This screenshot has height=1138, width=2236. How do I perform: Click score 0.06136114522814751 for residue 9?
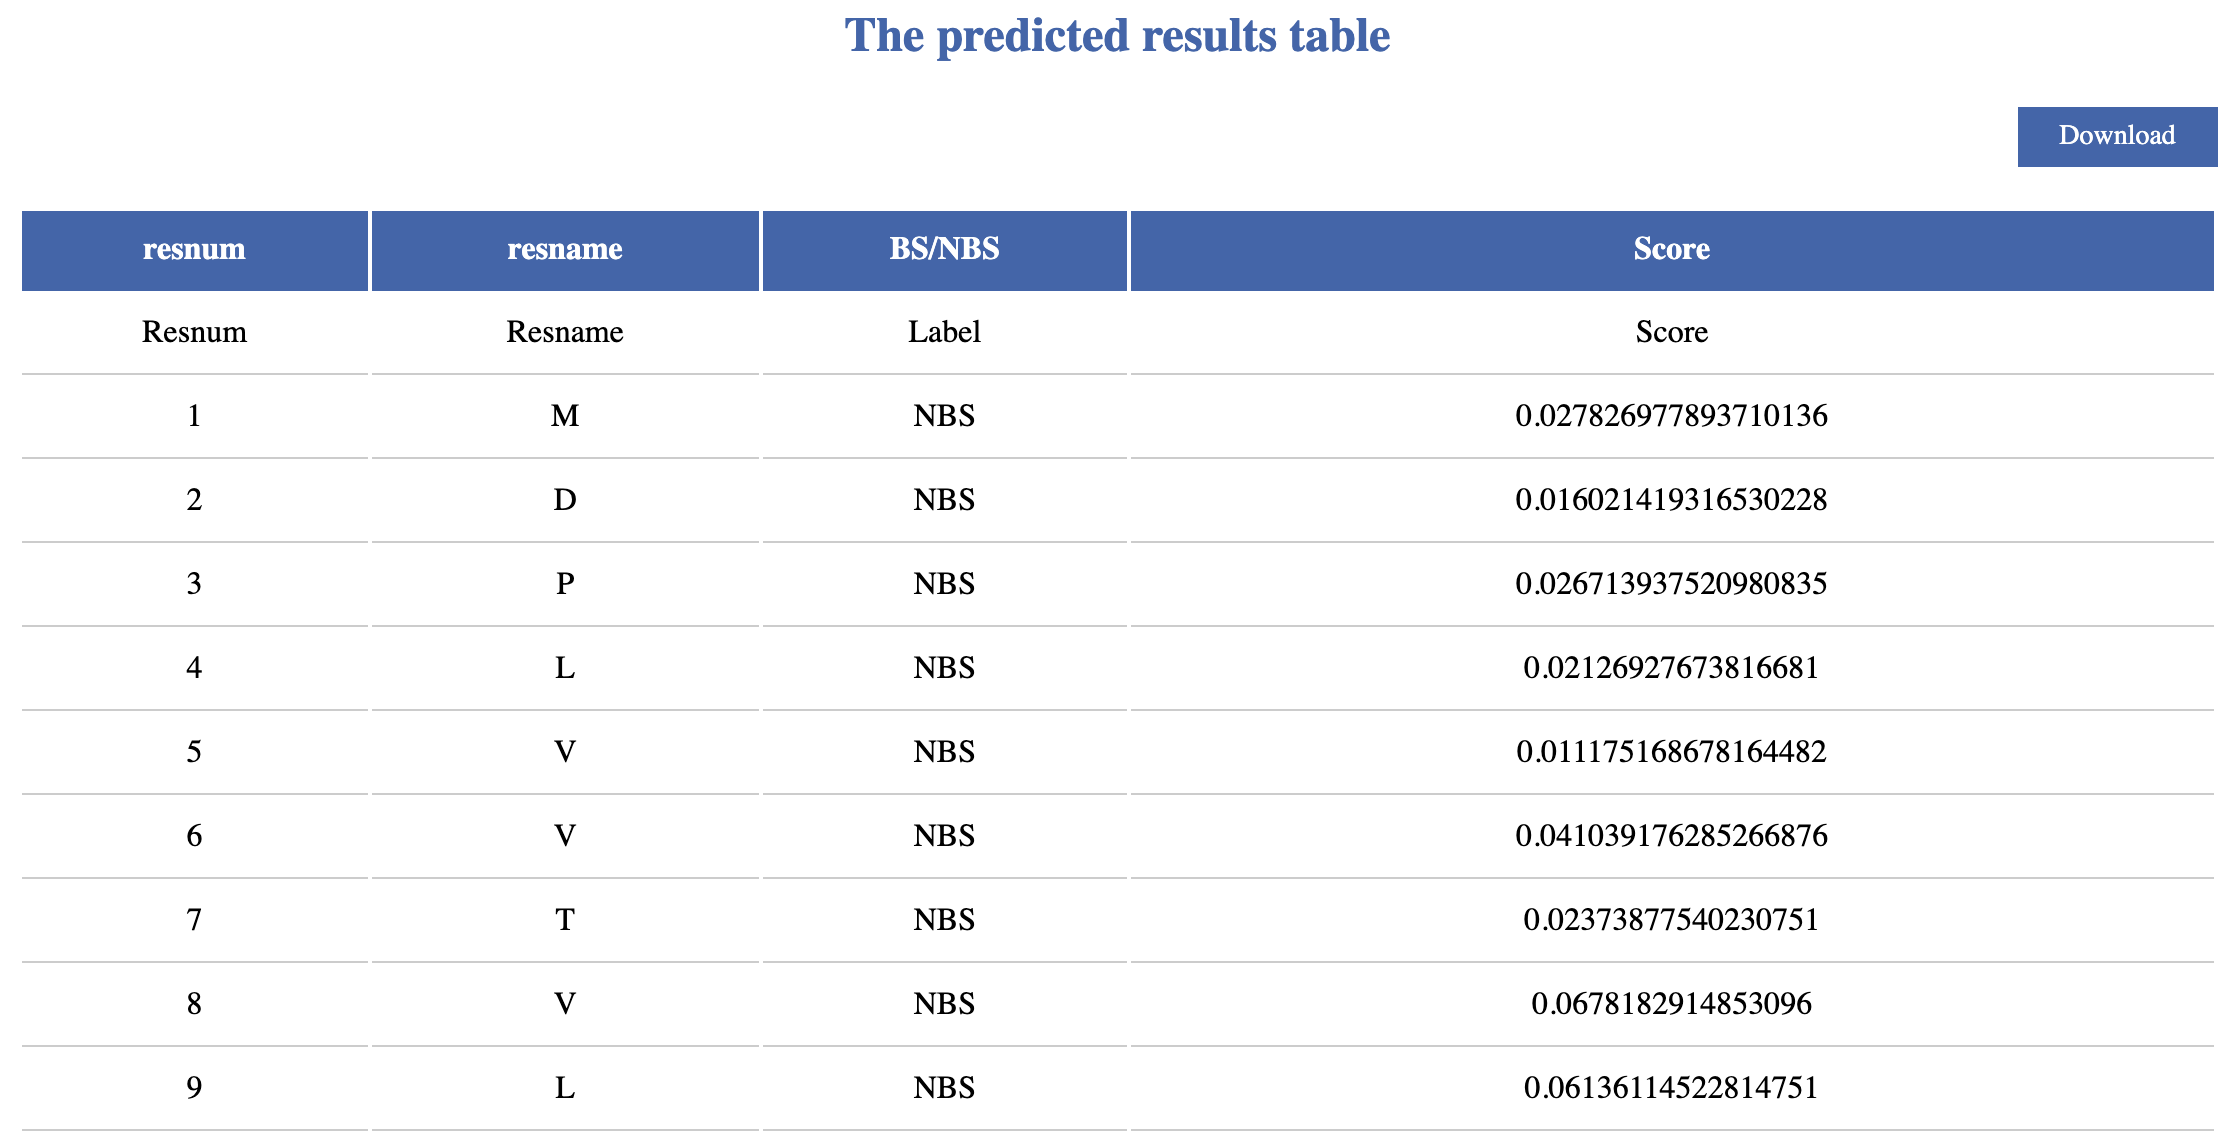tap(1671, 1088)
